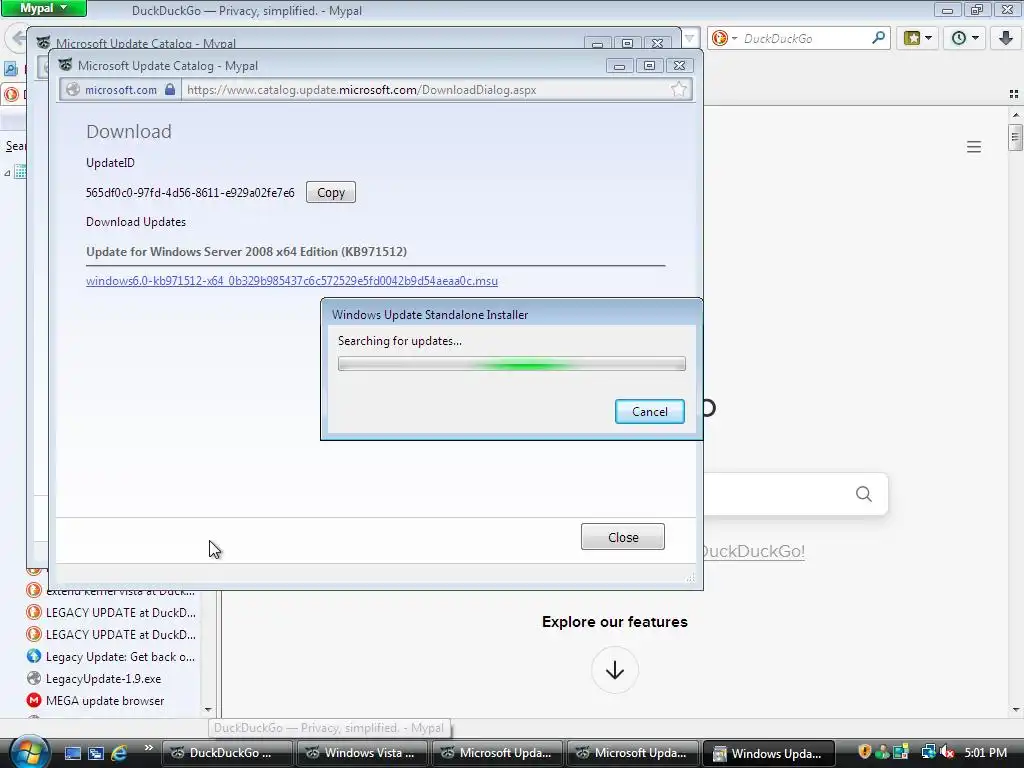Screen dimensions: 1024x768
Task: Cancel the Windows Update Standalone Installer search
Action: point(649,411)
